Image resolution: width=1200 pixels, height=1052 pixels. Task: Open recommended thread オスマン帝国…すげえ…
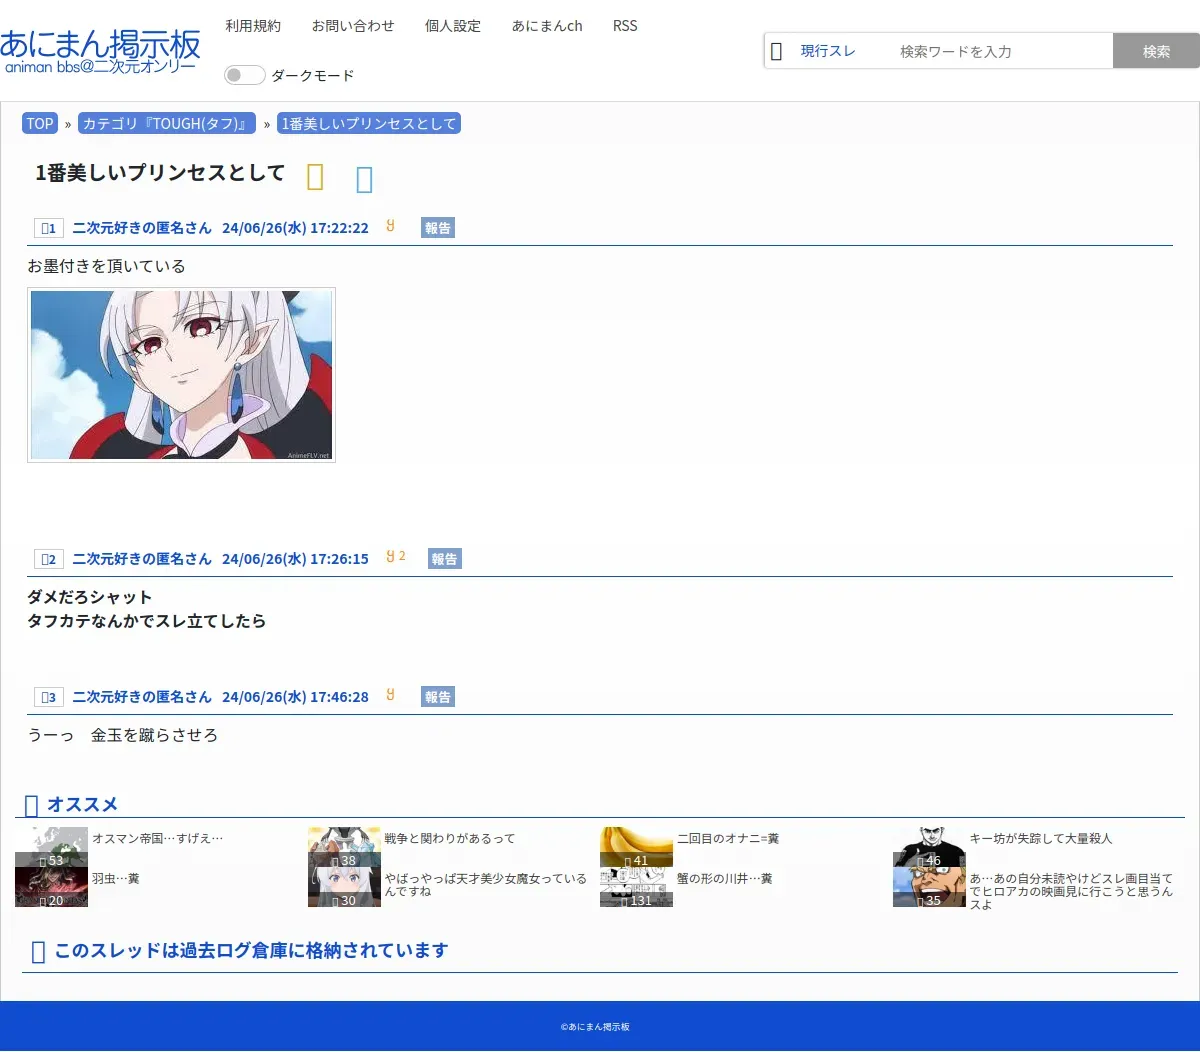pyautogui.click(x=158, y=839)
